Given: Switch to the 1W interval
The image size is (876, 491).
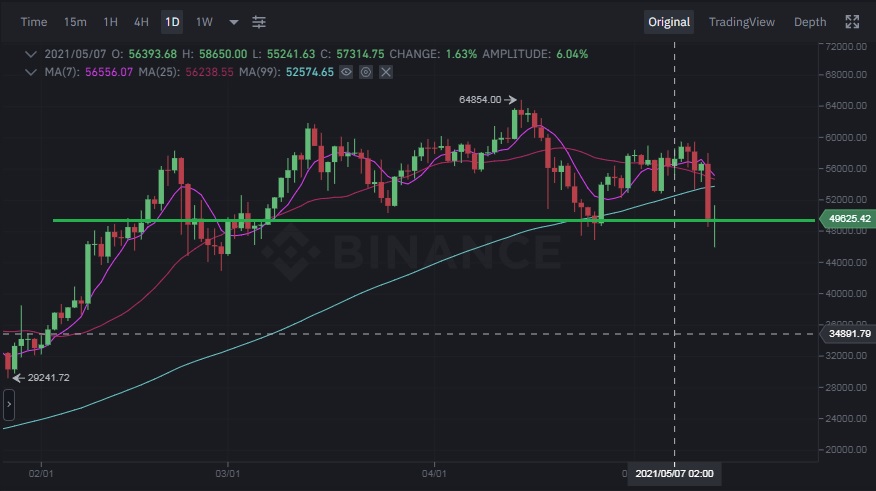Looking at the screenshot, I should point(204,22).
